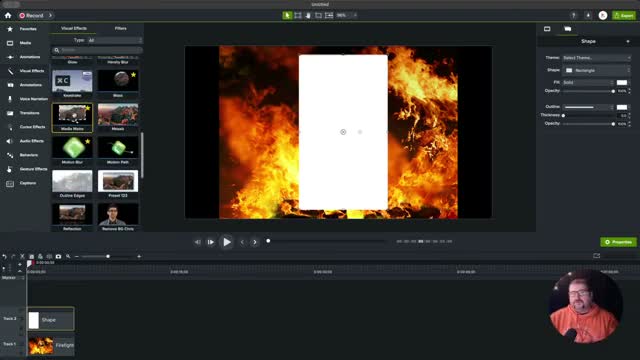Jump to previous clip marker arrow
The image size is (640, 360).
[242, 242]
